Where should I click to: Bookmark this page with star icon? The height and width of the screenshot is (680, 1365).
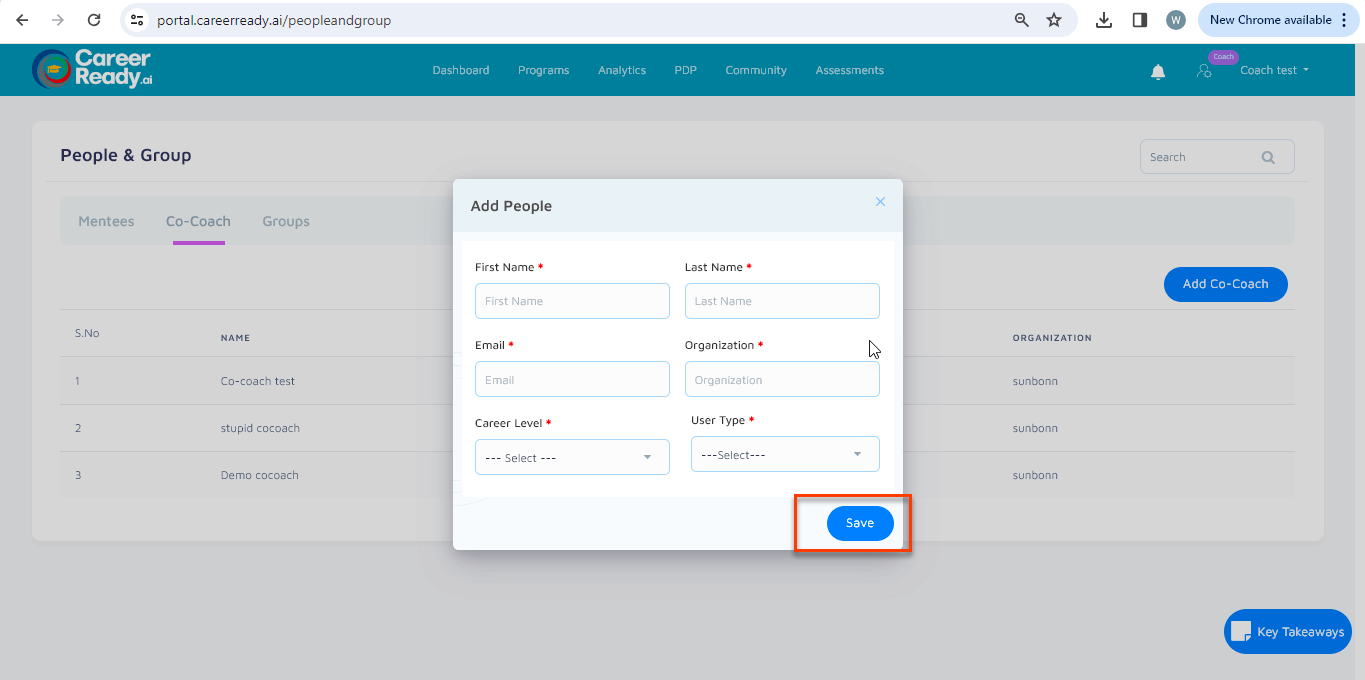pos(1053,20)
